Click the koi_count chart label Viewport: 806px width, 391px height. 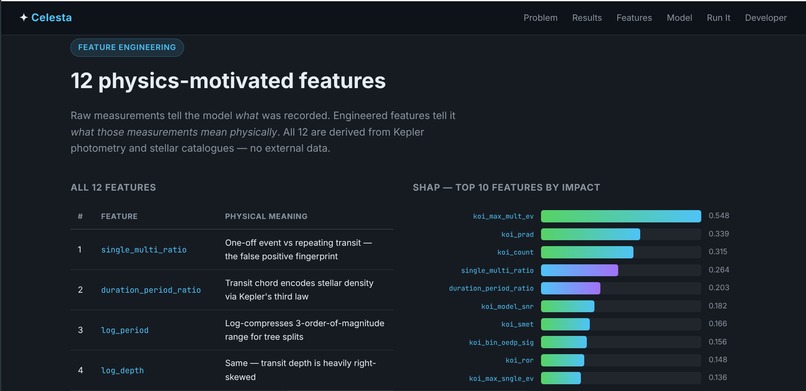pyautogui.click(x=516, y=252)
